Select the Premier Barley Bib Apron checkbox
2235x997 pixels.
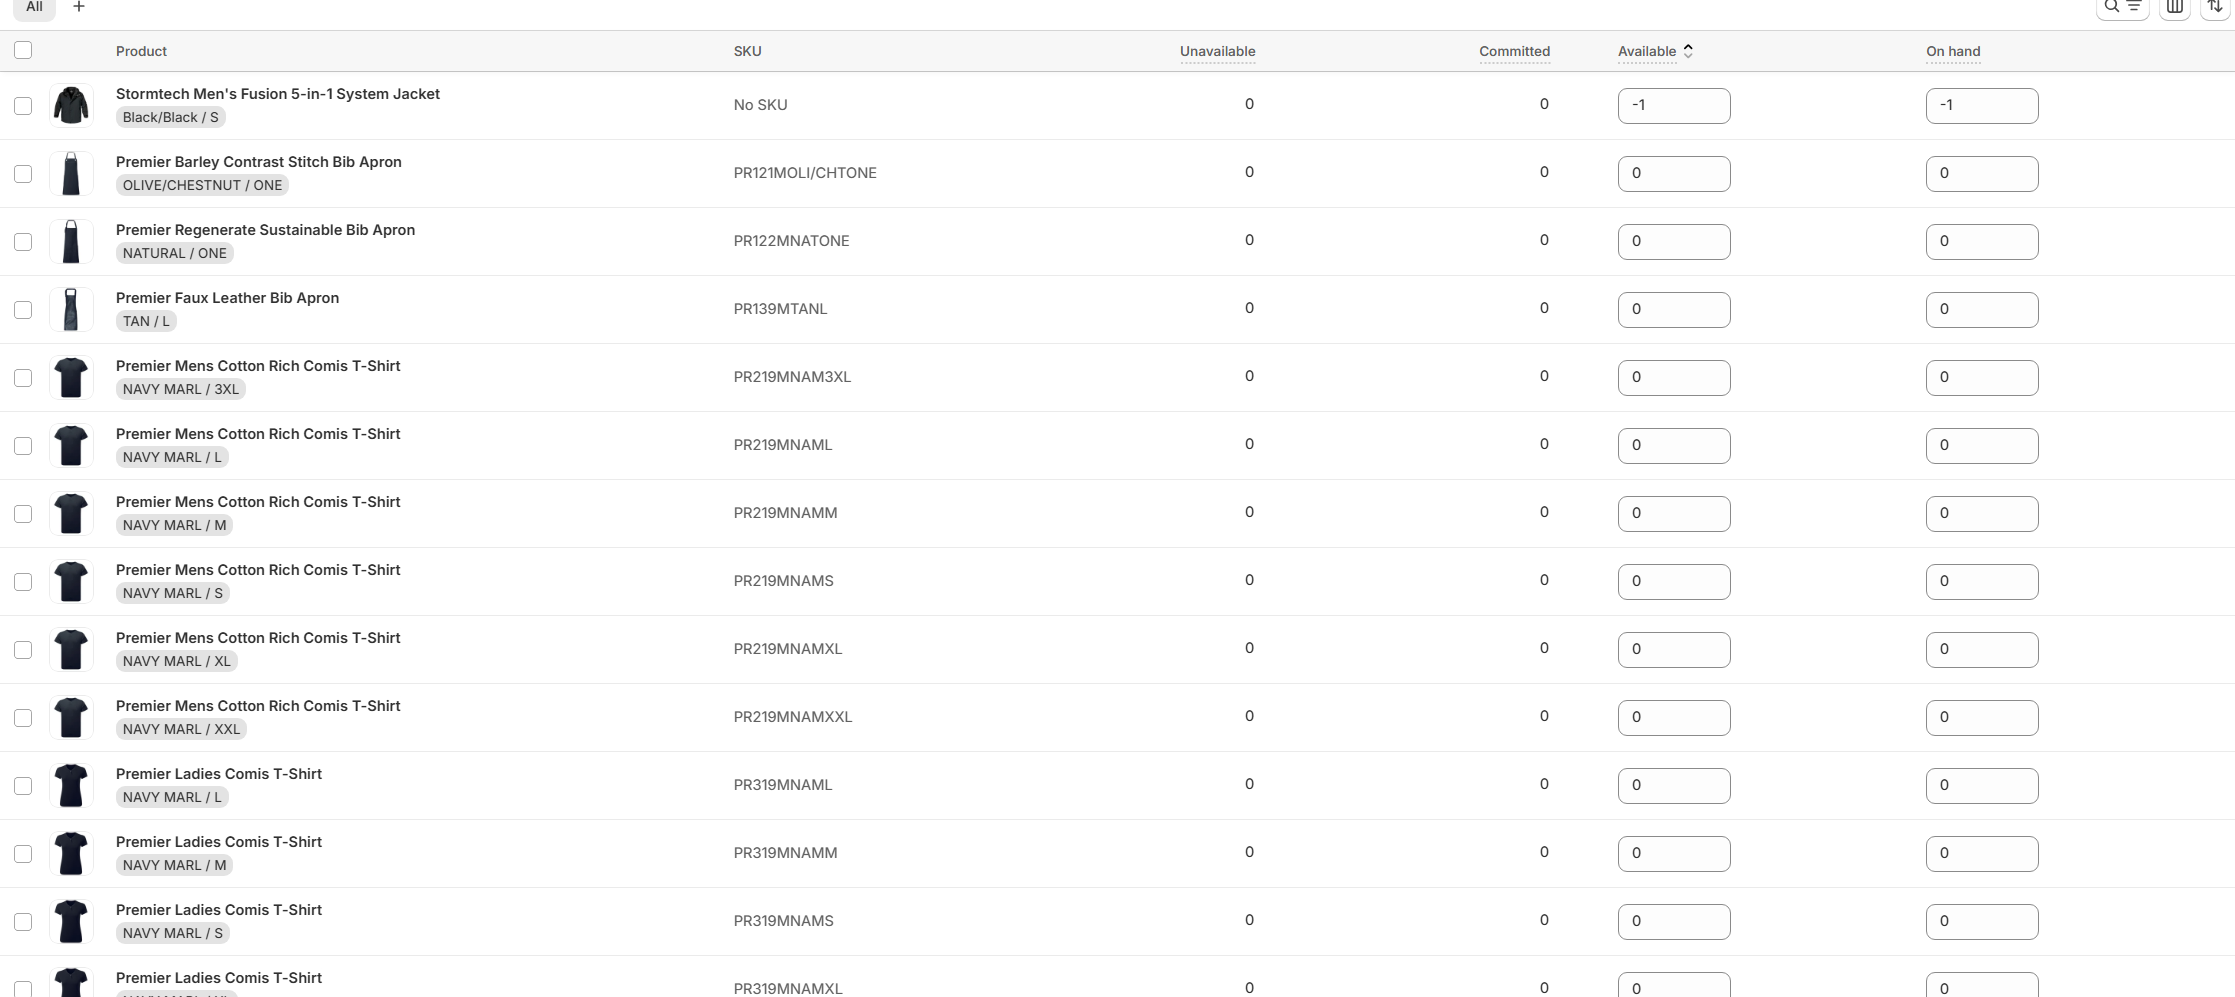point(23,174)
